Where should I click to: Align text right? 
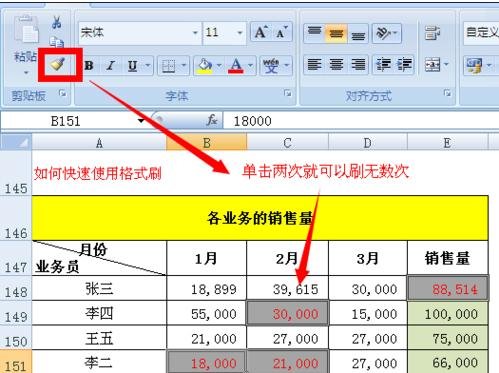coord(358,64)
